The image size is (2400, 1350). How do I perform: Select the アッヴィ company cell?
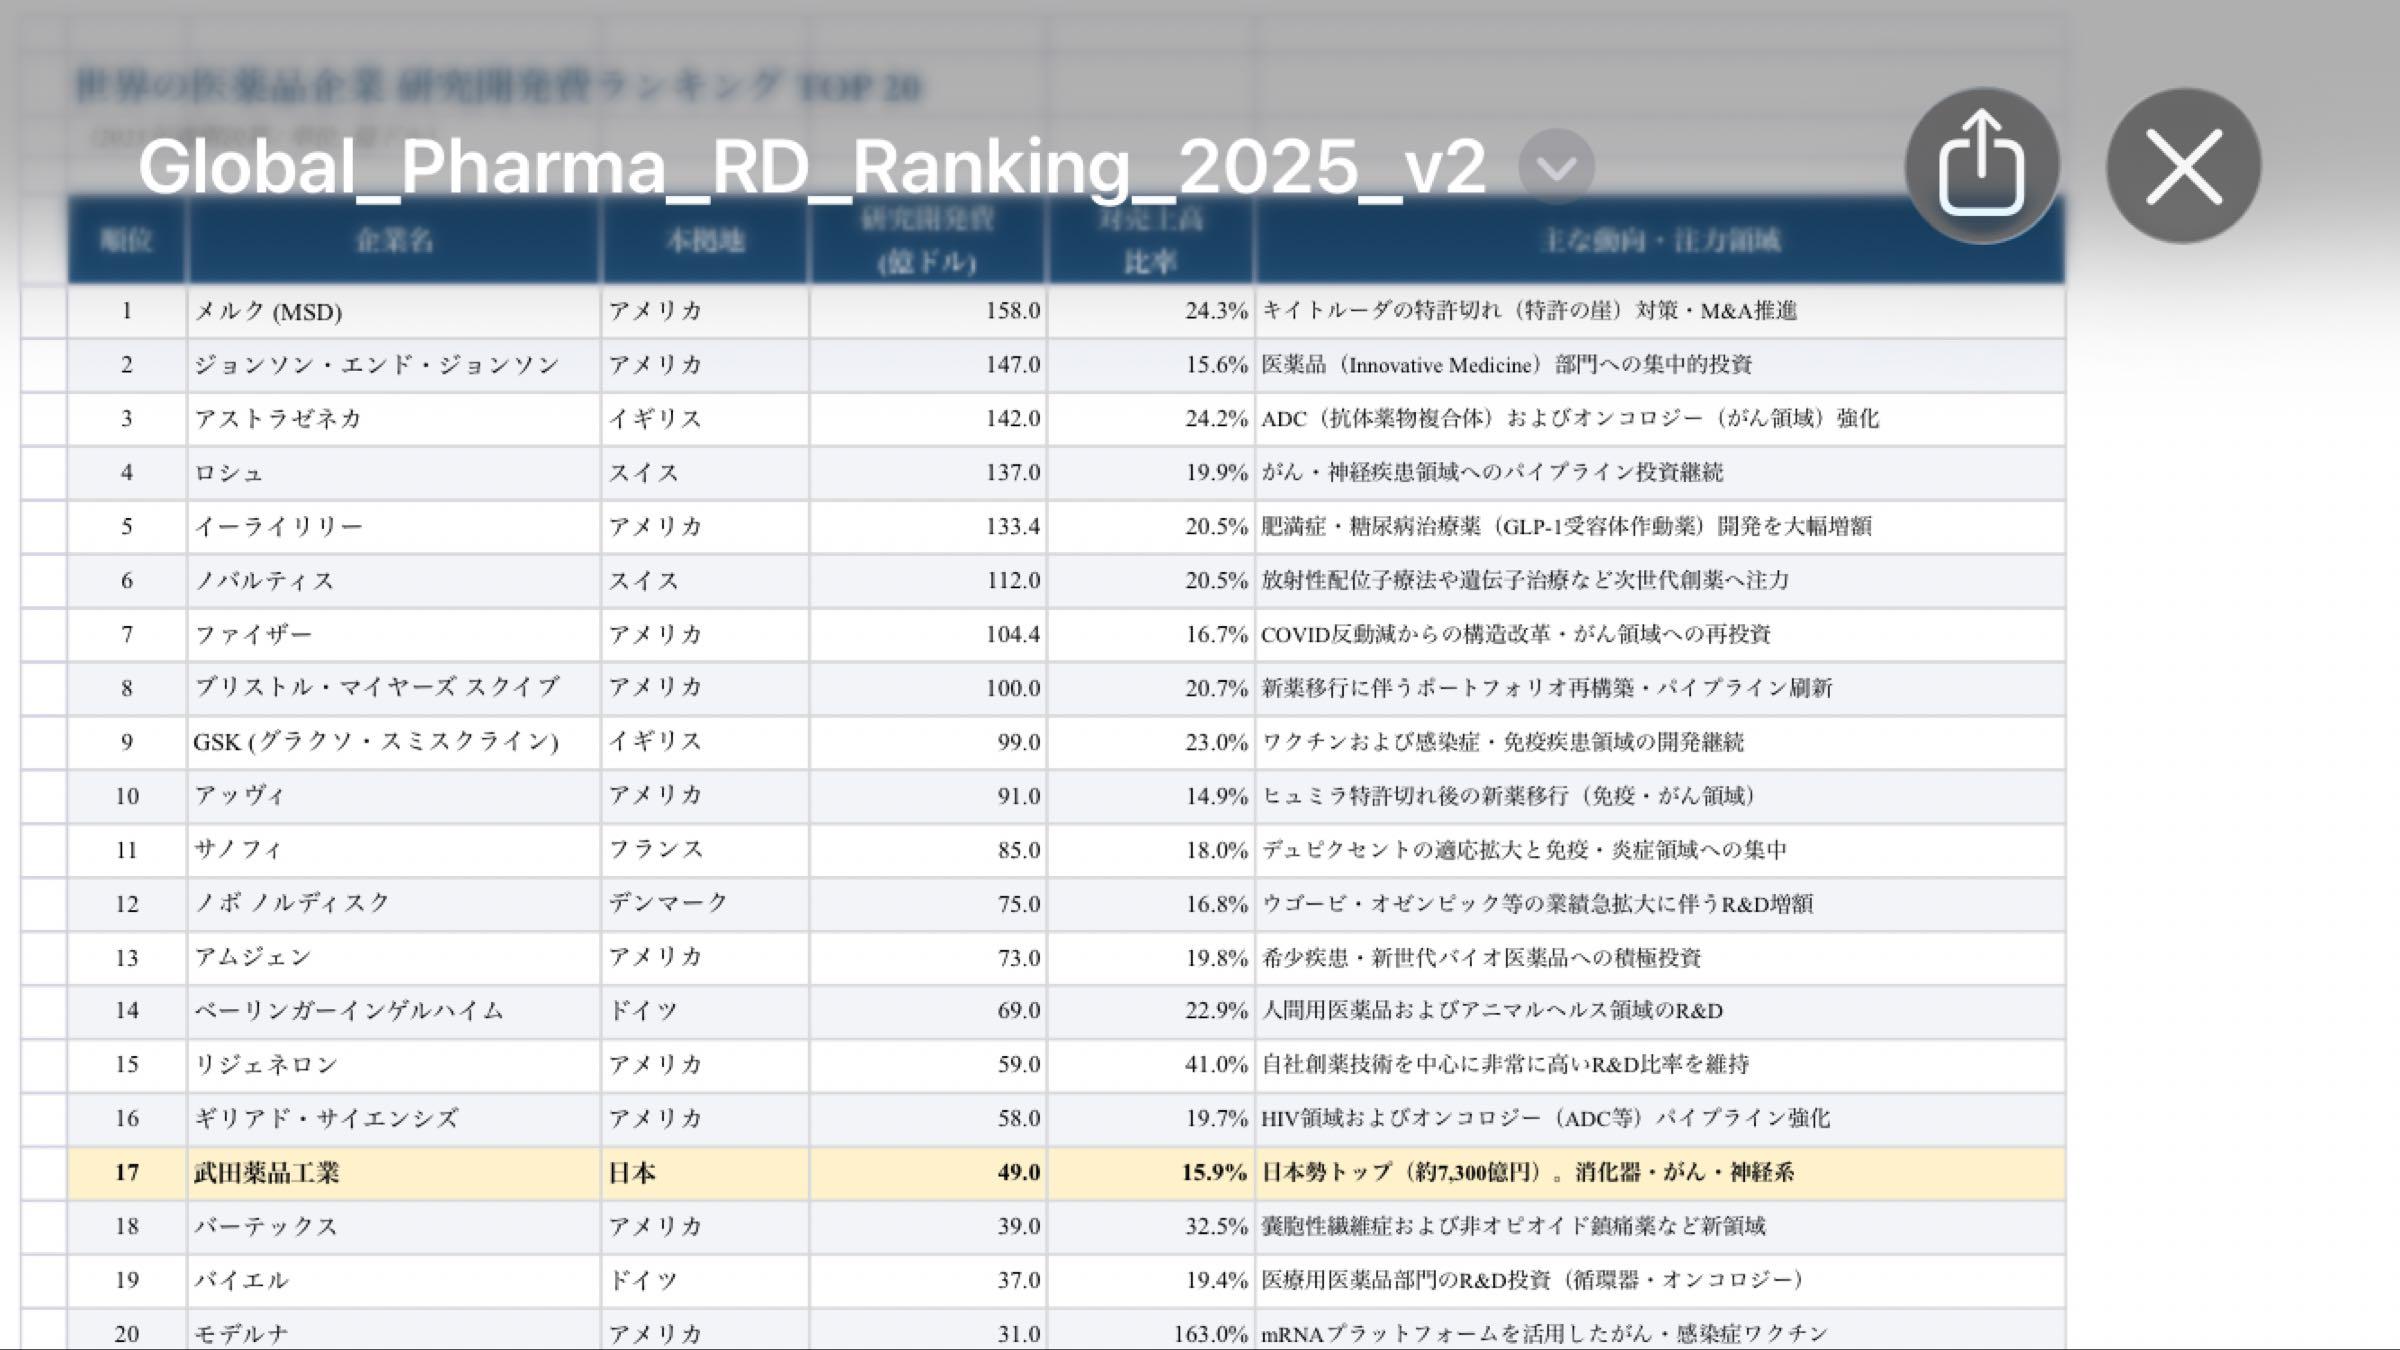pos(394,796)
